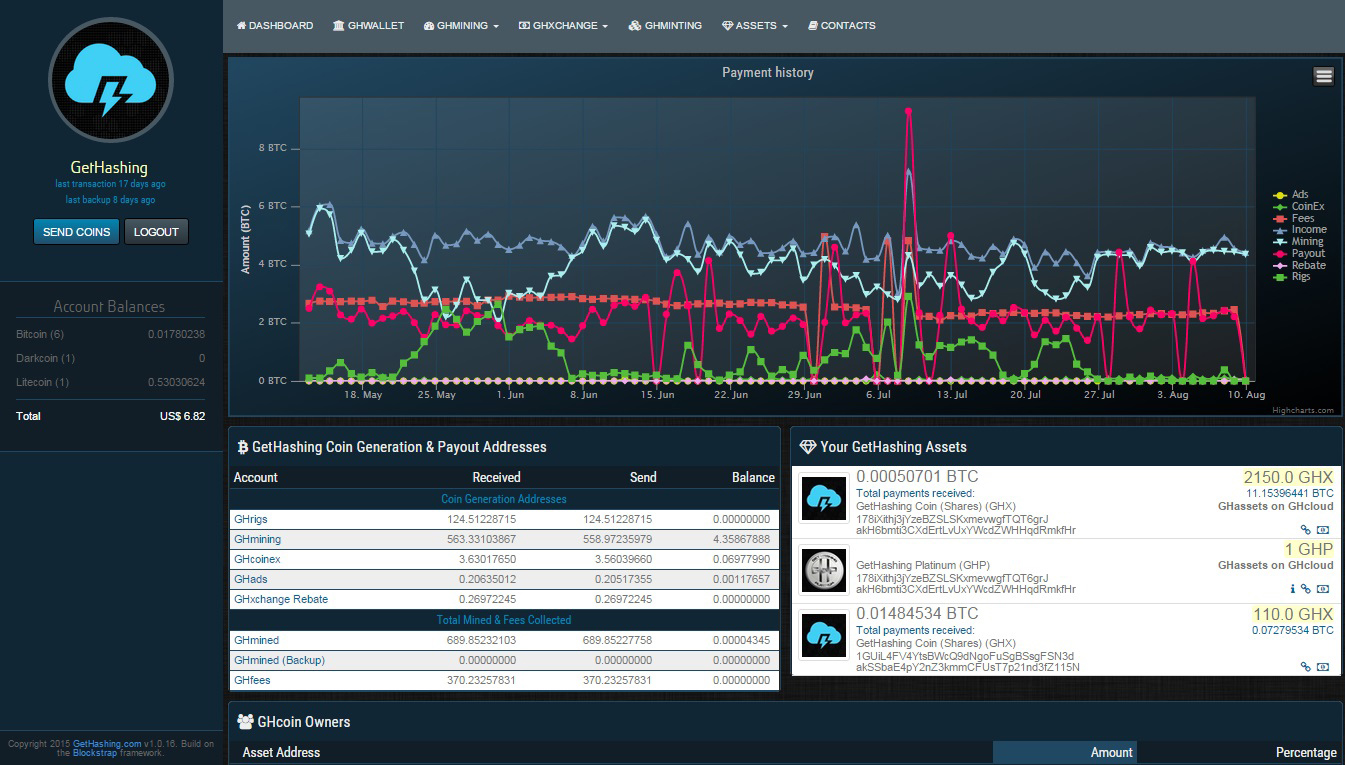
Task: Click the GetHashing cloud logo avatar
Action: (x=111, y=82)
